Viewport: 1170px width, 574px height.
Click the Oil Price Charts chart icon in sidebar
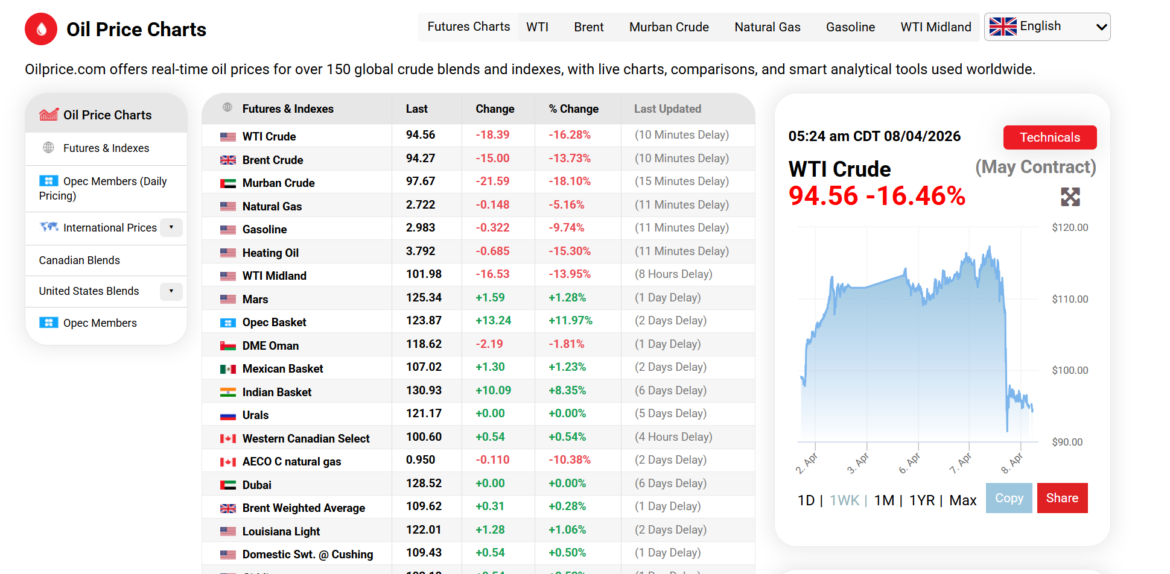49,114
